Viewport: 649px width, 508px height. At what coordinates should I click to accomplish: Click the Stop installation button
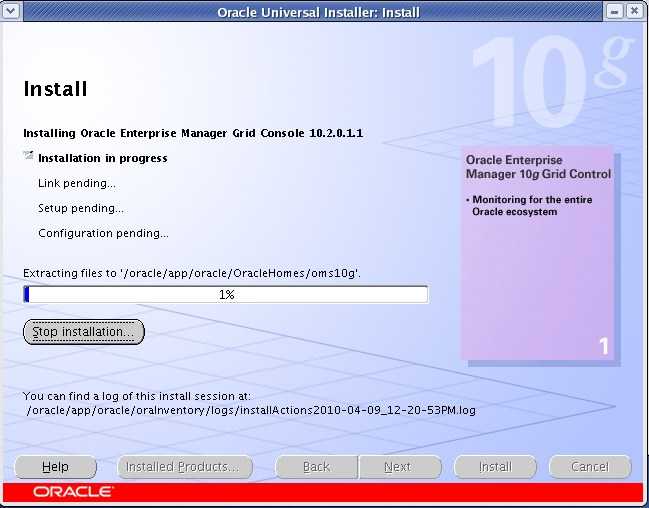[84, 332]
